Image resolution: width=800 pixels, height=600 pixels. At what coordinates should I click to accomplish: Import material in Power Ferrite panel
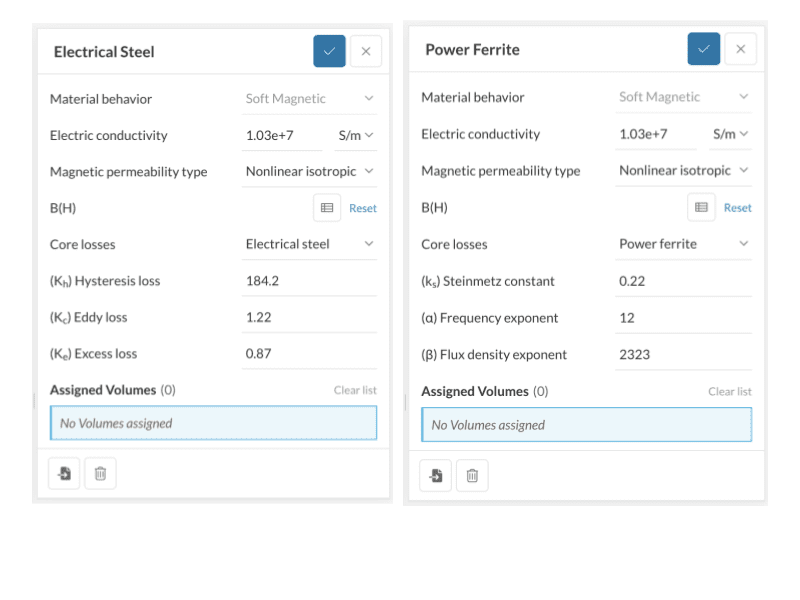coord(436,475)
